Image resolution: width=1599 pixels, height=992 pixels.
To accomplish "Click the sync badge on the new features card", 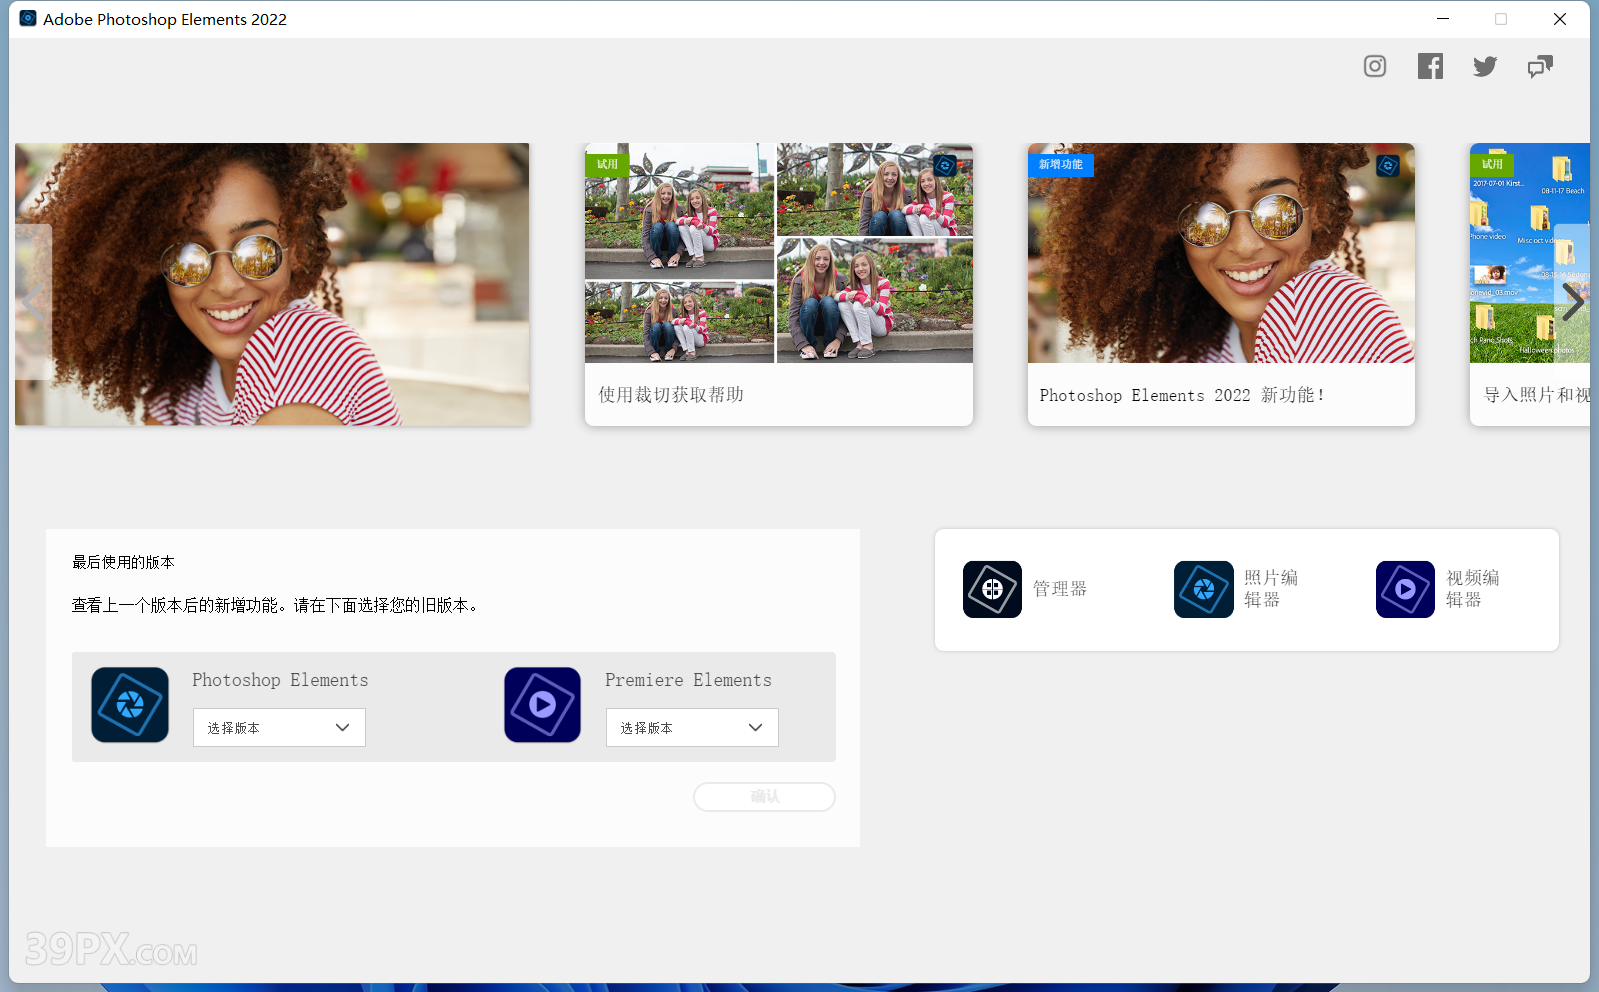I will click(x=1387, y=166).
